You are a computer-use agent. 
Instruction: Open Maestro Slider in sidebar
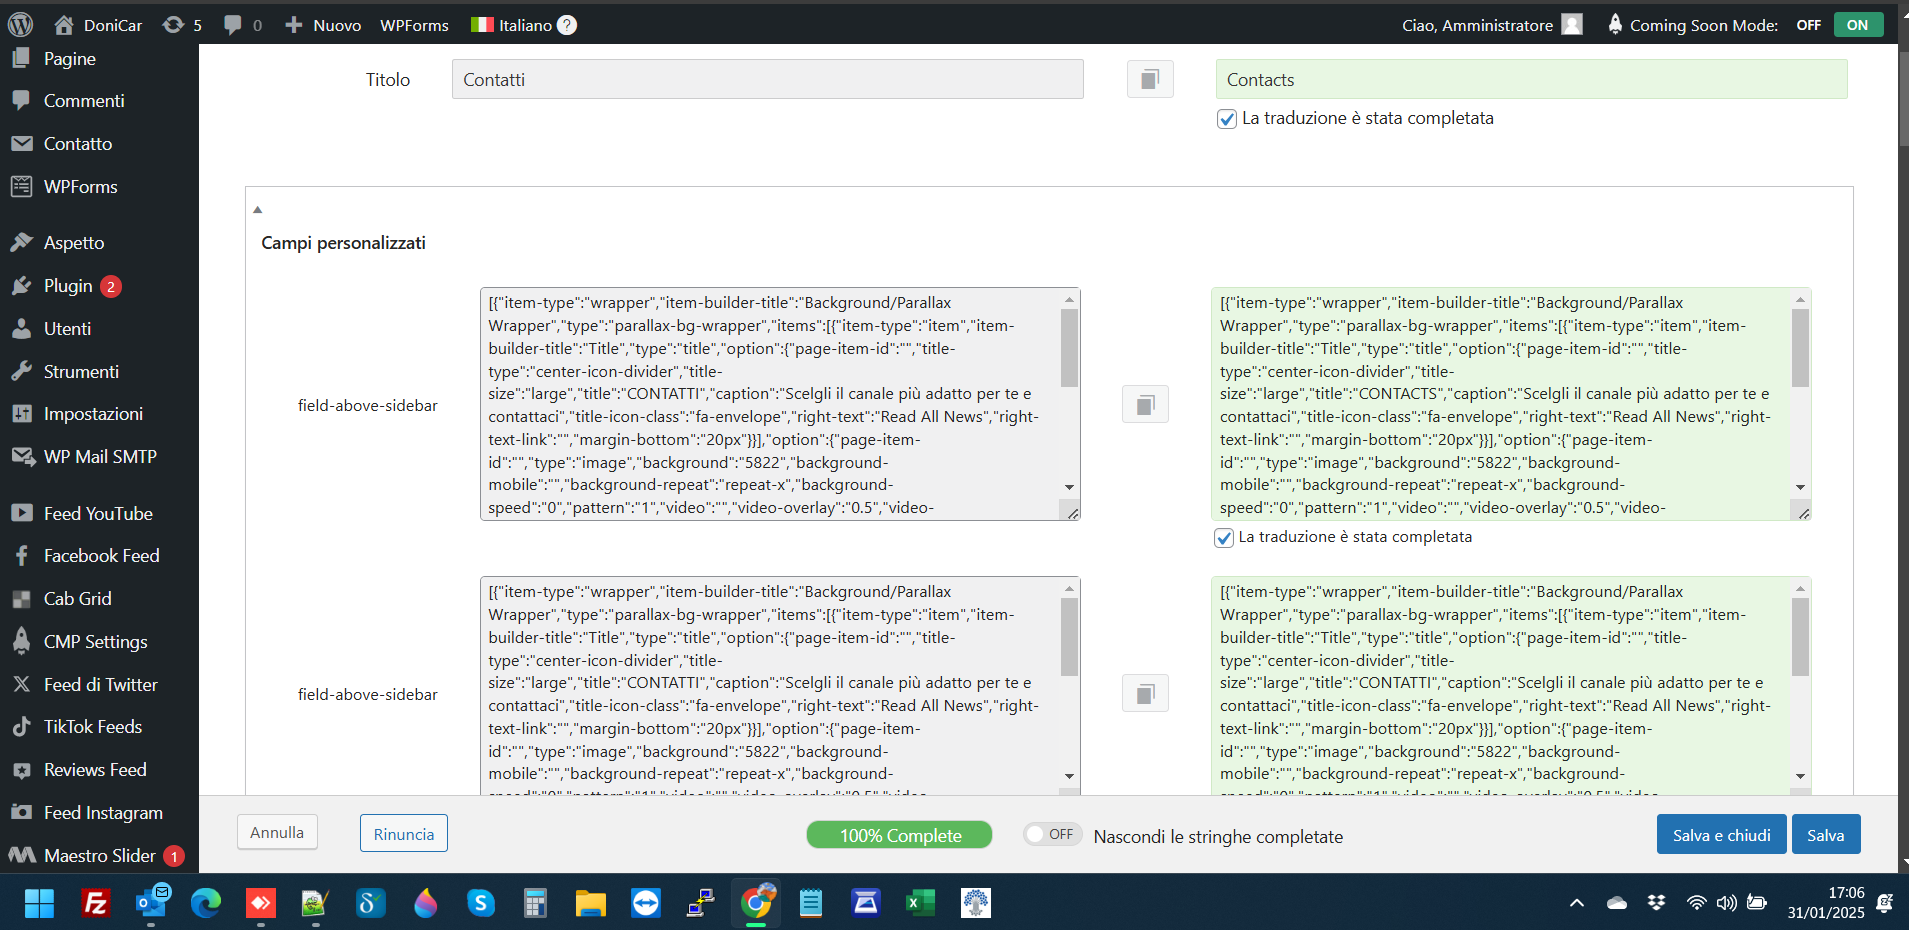pyautogui.click(x=99, y=856)
